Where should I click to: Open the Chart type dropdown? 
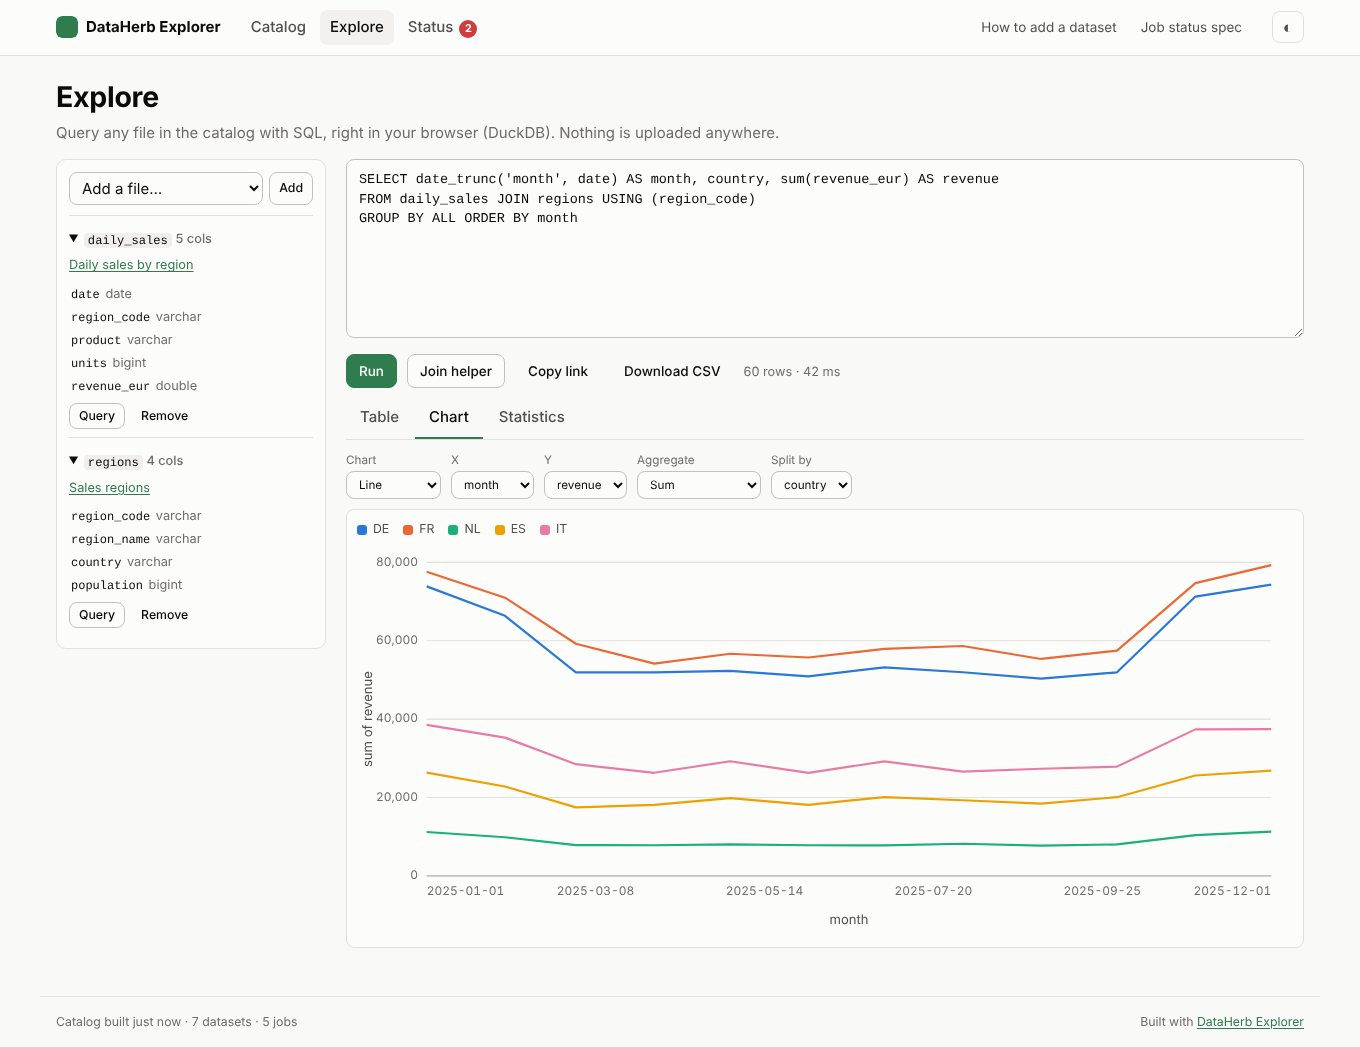394,485
